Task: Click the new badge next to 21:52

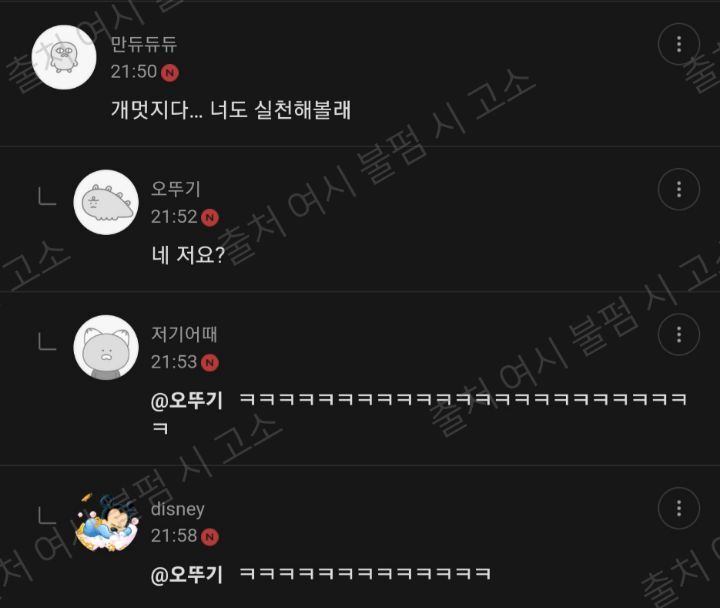Action: click(x=210, y=218)
